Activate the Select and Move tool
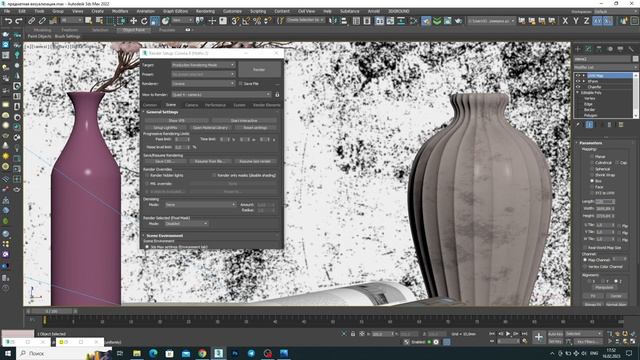Image resolution: width=640 pixels, height=360 pixels. click(x=133, y=21)
